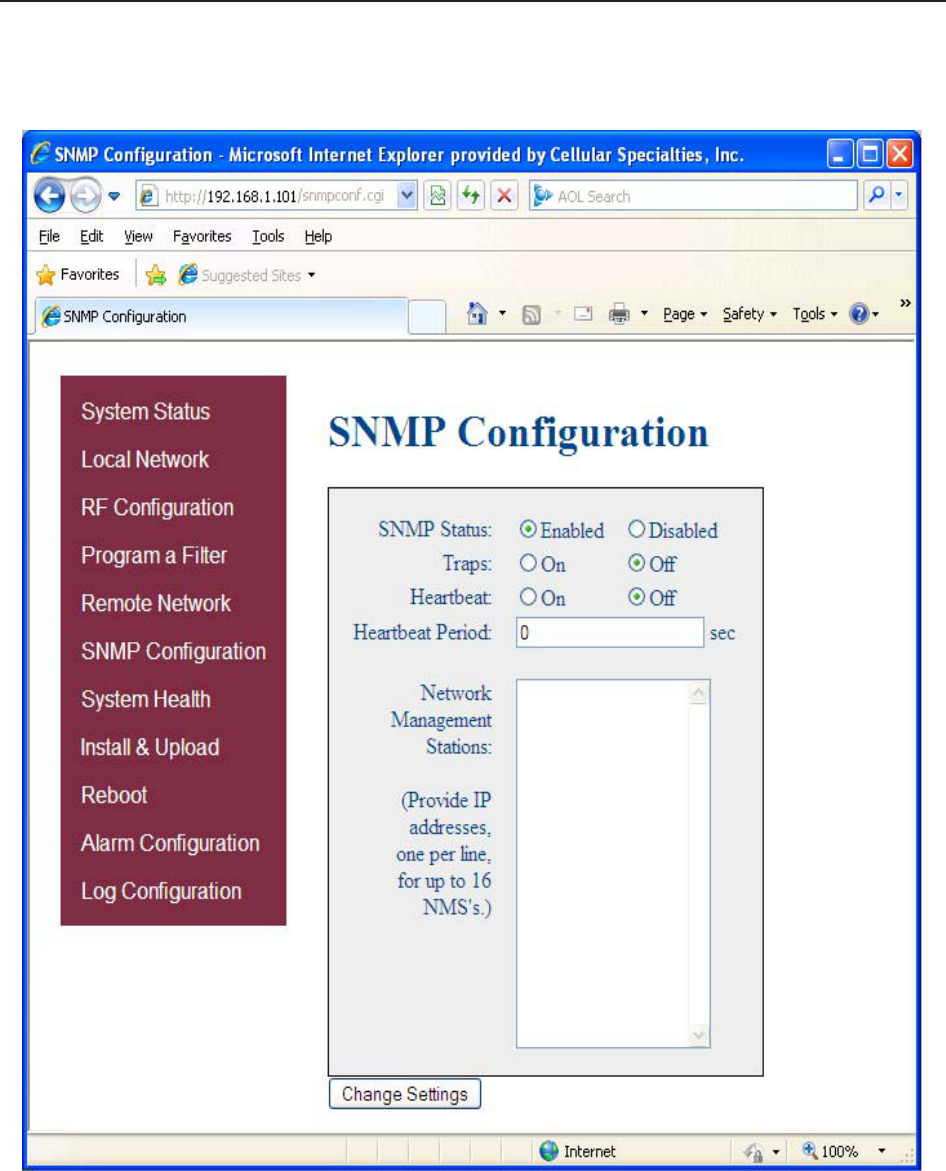Open the Safety command menu
Viewport: 946px width, 1171px height.
click(x=750, y=314)
